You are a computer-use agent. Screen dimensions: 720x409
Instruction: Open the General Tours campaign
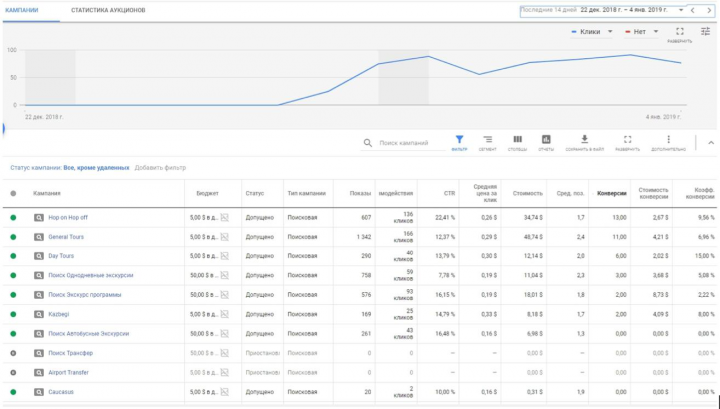[66, 237]
